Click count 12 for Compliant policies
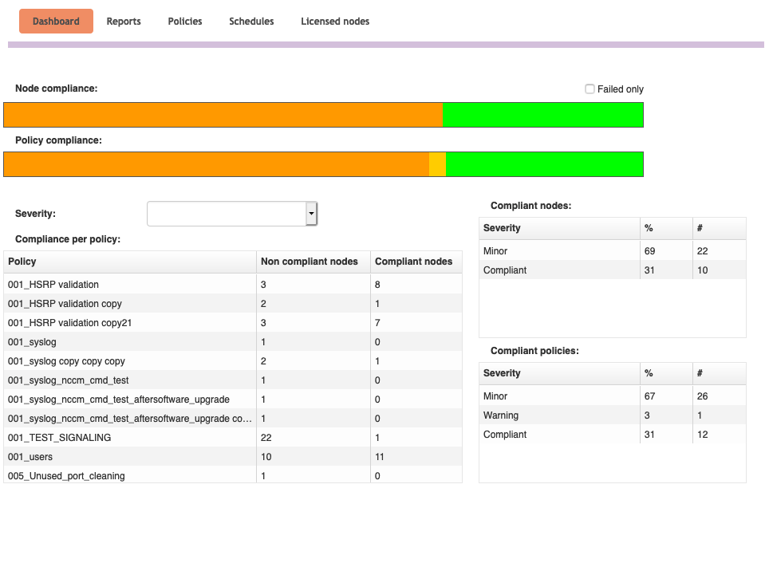Image resolution: width=769 pixels, height=563 pixels. coord(702,435)
